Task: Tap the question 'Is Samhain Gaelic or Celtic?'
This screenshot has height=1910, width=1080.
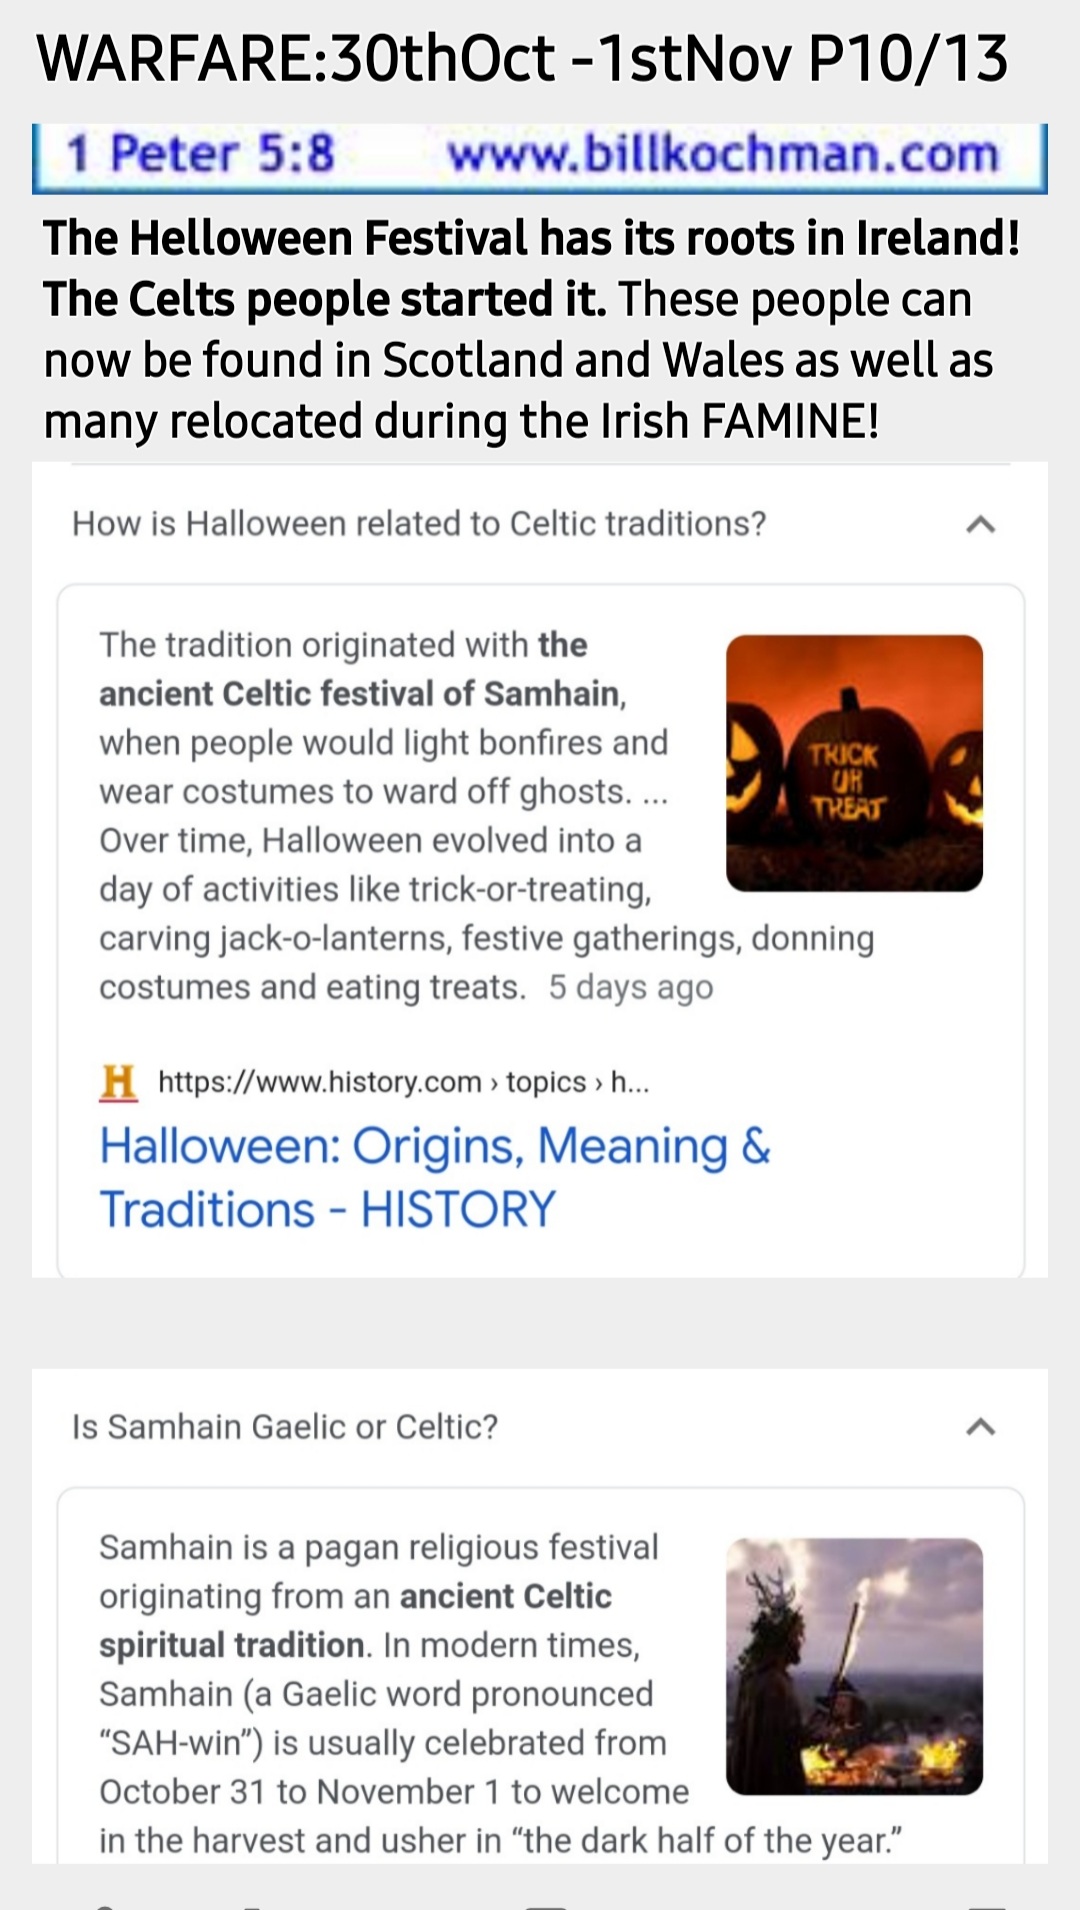Action: [x=285, y=1427]
